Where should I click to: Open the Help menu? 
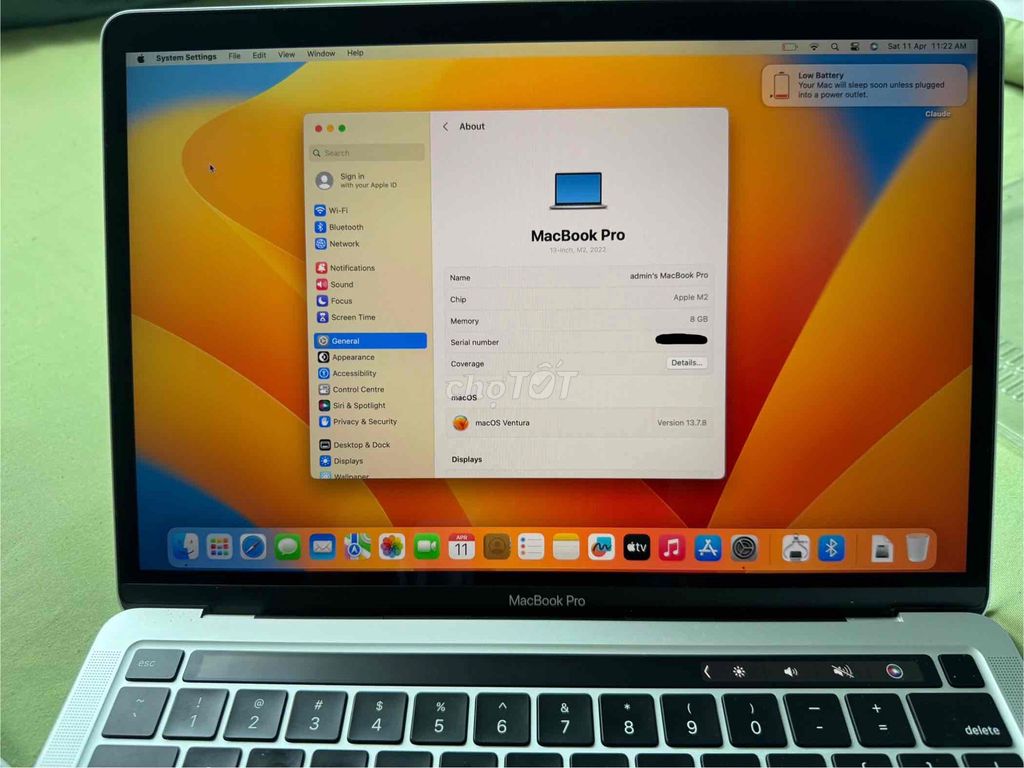[355, 53]
